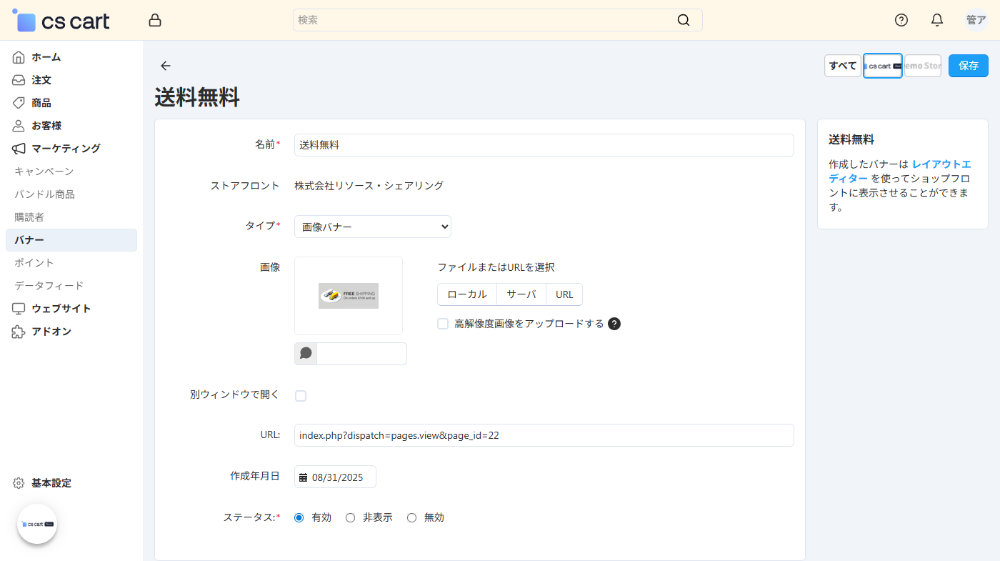This screenshot has width=1000, height=561.
Task: Check the open in new window box
Action: tap(301, 396)
